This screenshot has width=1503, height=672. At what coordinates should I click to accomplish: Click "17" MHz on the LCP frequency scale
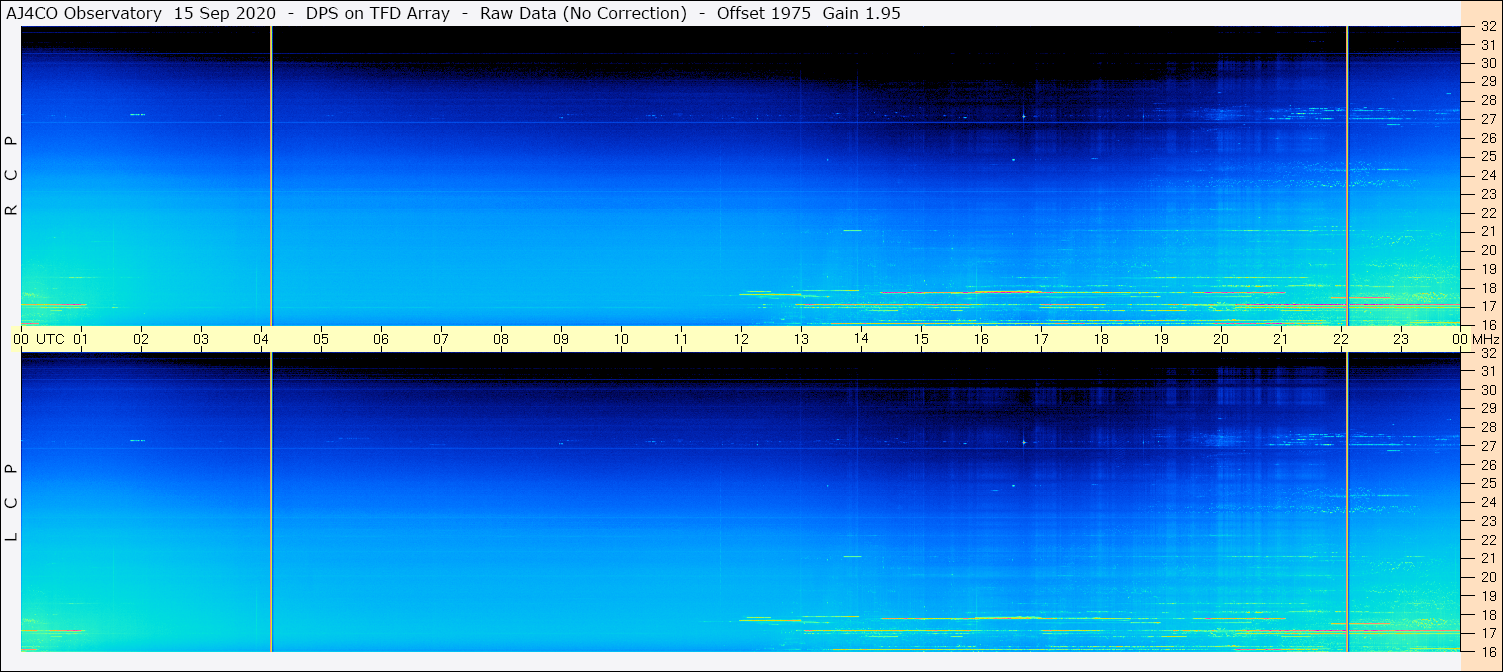coord(1488,633)
